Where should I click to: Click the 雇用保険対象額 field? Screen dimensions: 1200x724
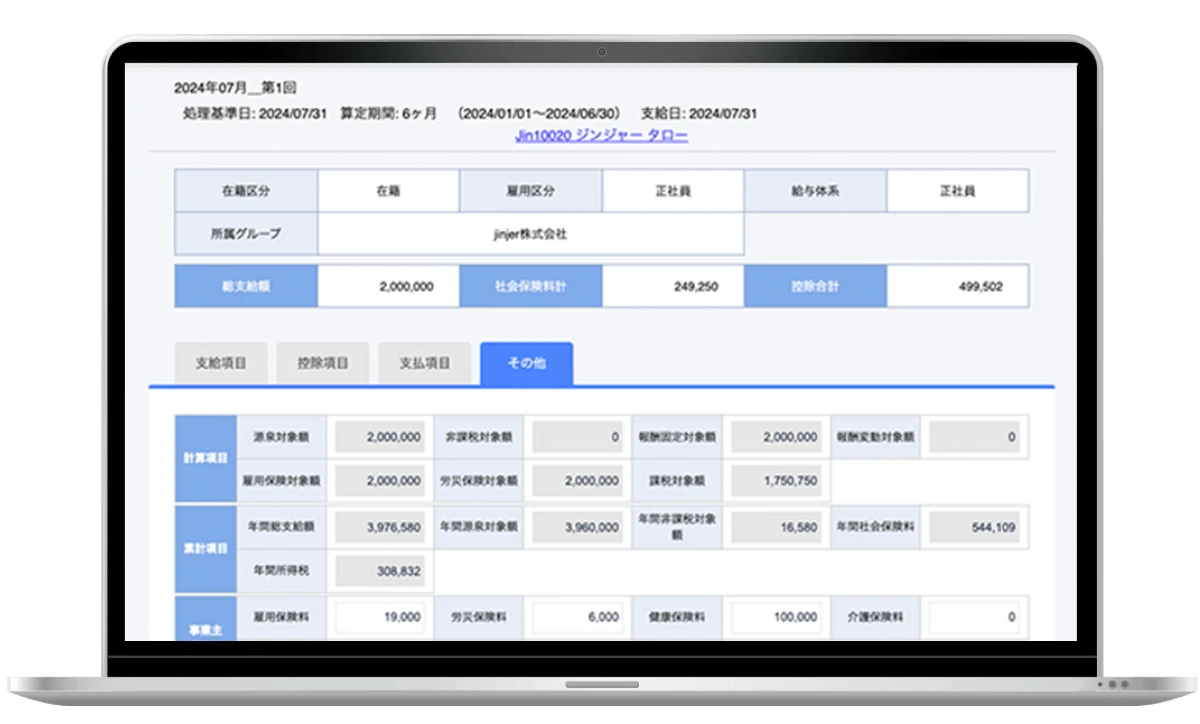pyautogui.click(x=380, y=480)
